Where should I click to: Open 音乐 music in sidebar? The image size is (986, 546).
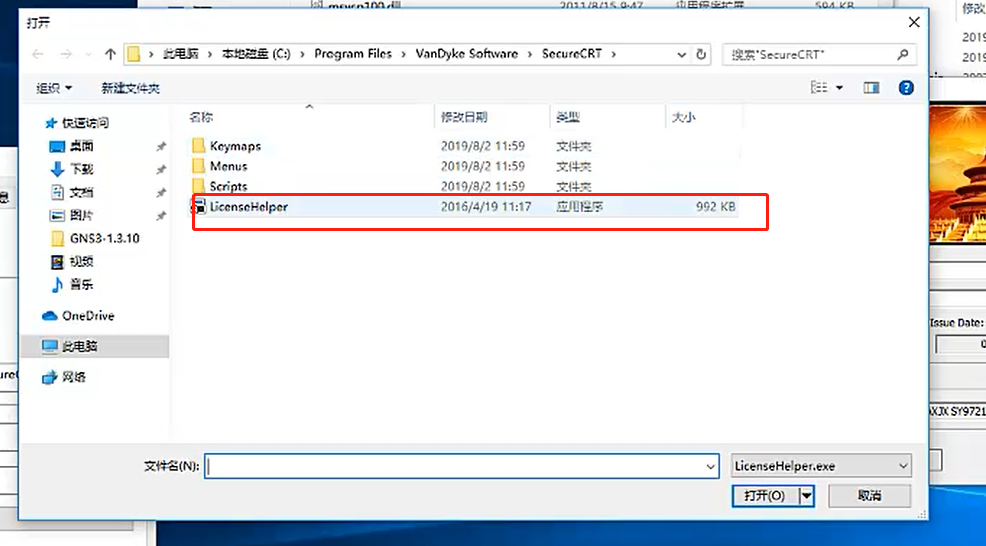tap(81, 284)
